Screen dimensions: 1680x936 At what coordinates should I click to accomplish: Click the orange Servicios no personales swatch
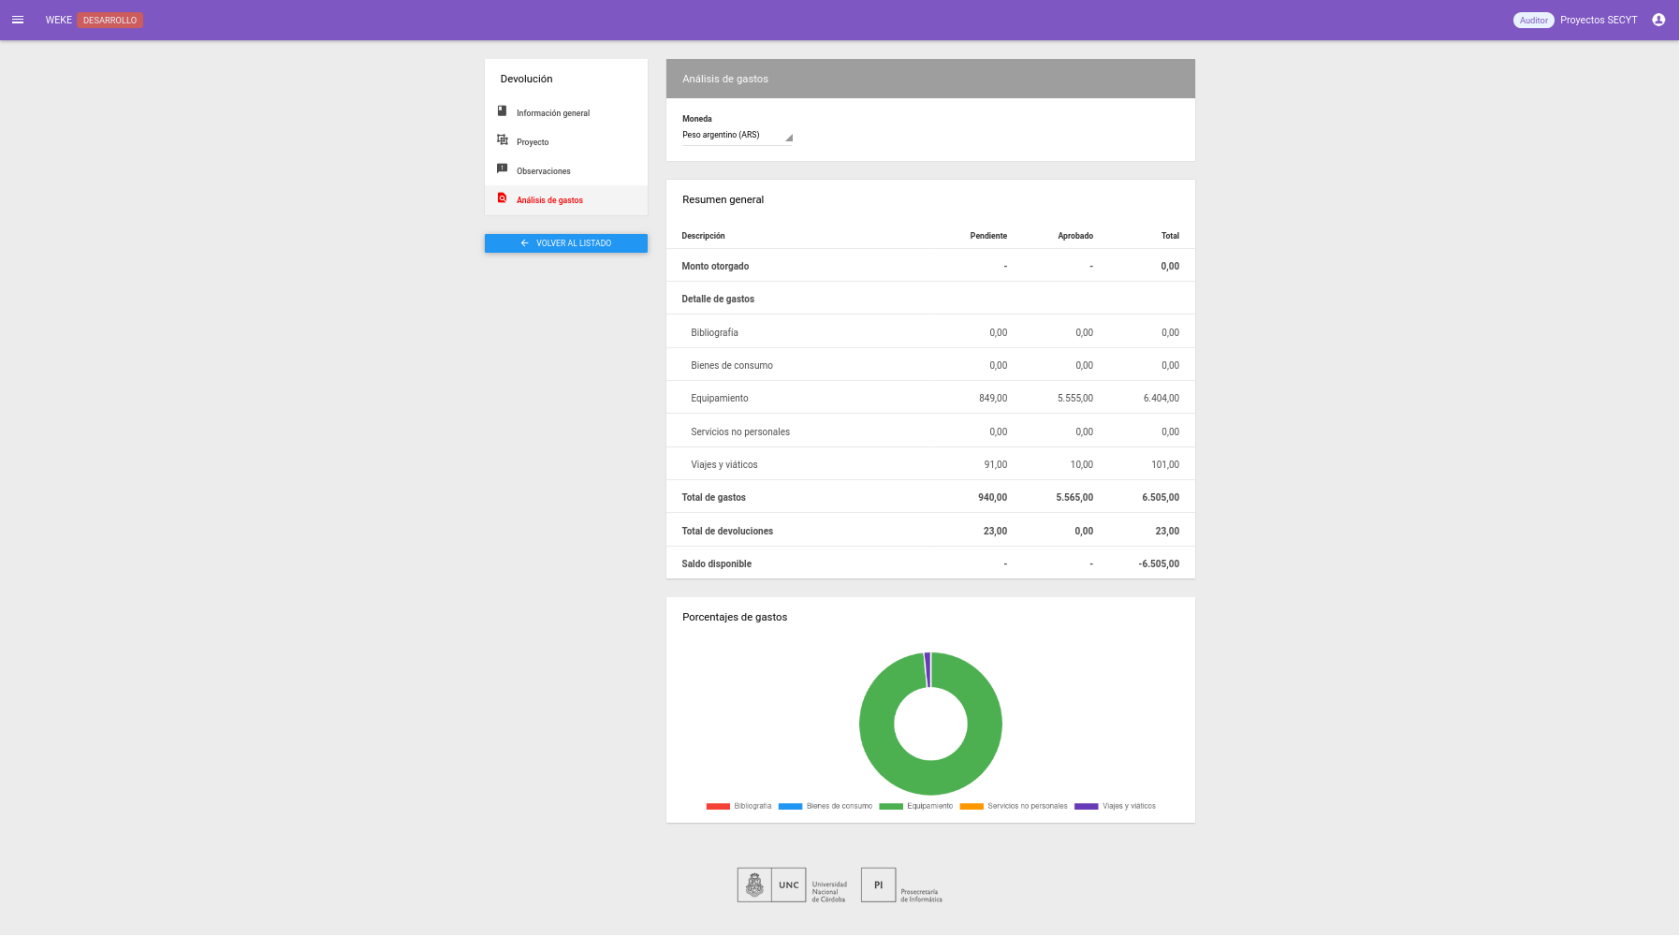(971, 806)
